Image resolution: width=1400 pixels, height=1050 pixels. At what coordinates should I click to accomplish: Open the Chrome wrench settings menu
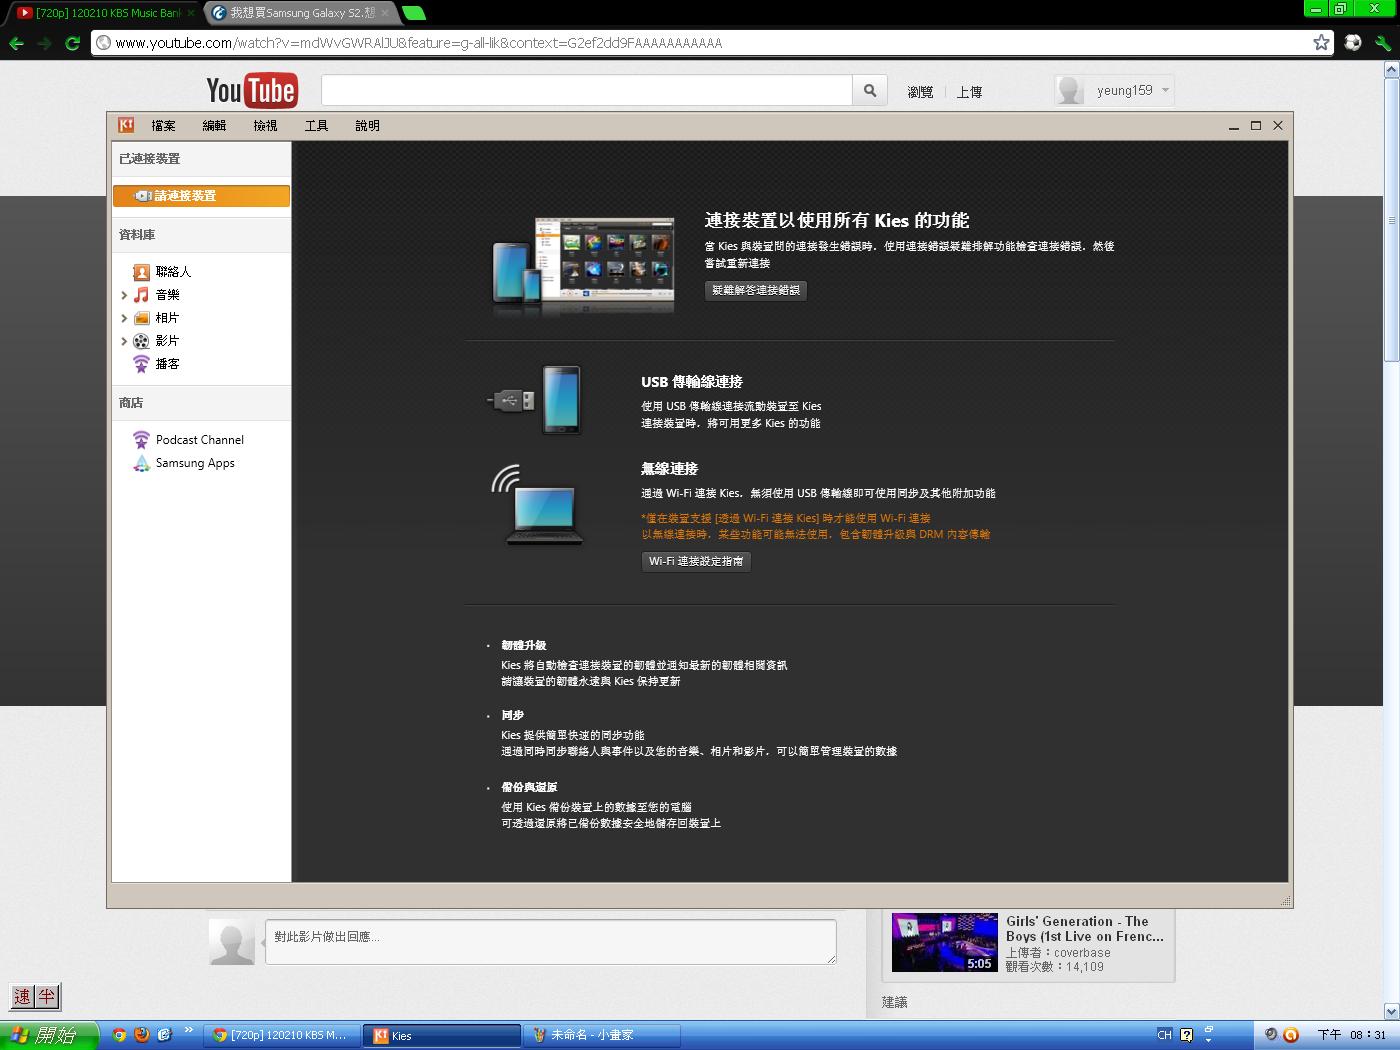click(1382, 43)
